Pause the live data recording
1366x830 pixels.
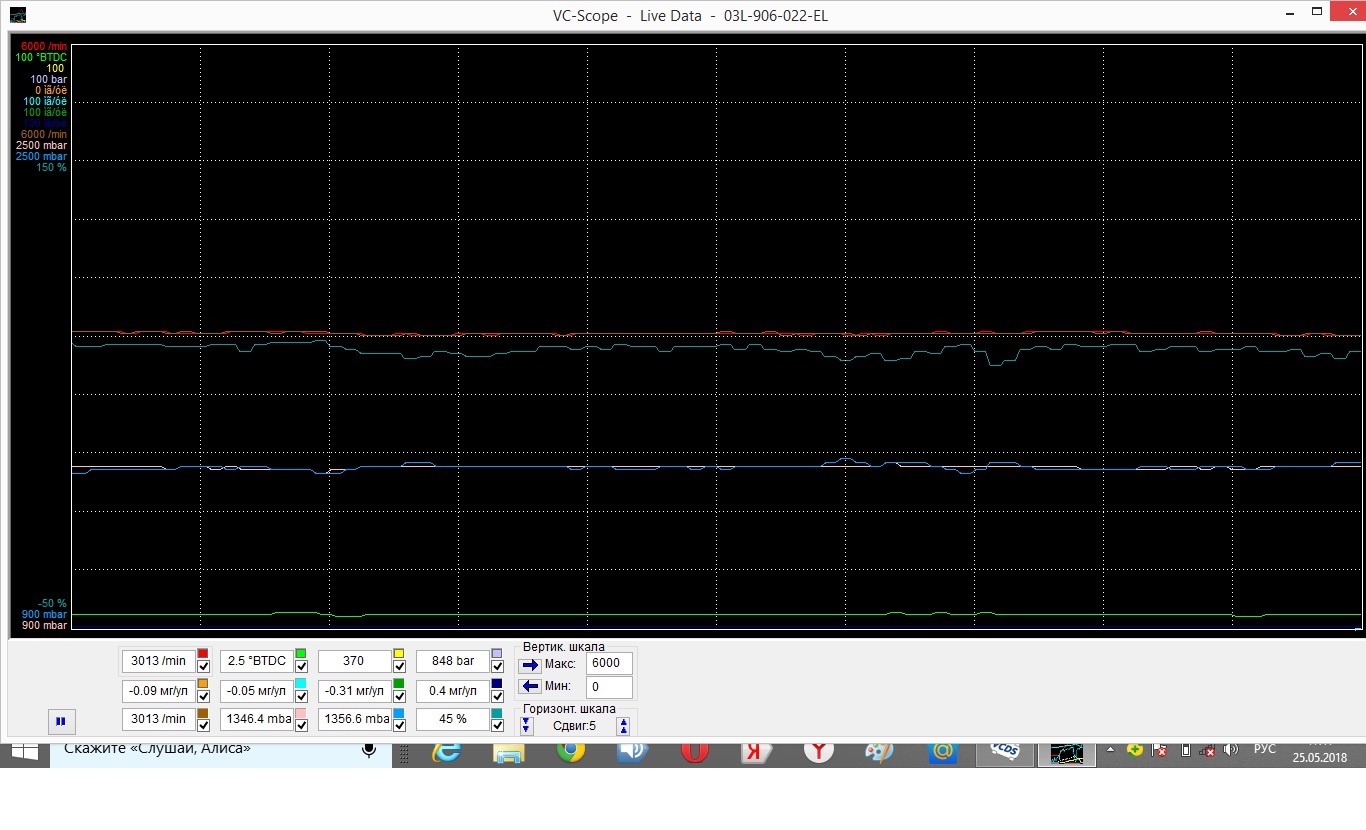pos(60,720)
